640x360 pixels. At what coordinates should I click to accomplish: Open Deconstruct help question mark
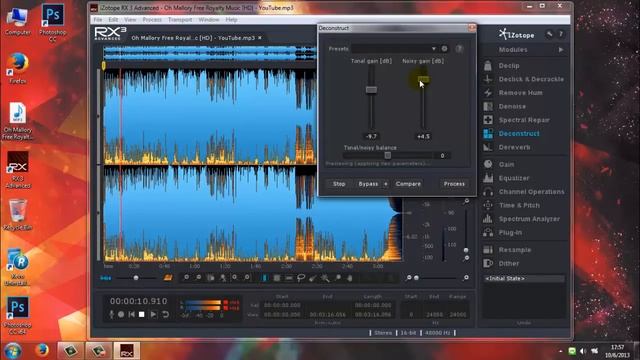coord(459,49)
